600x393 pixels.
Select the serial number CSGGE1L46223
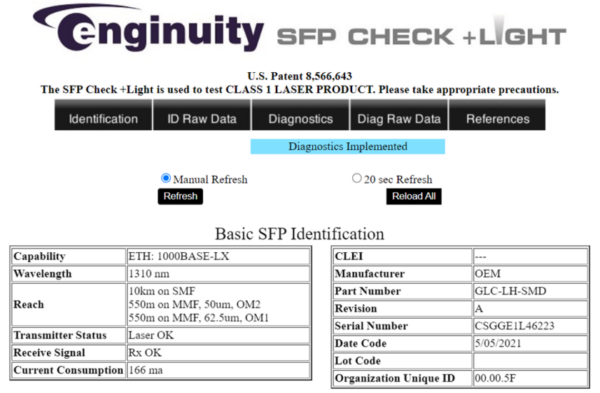click(x=514, y=326)
